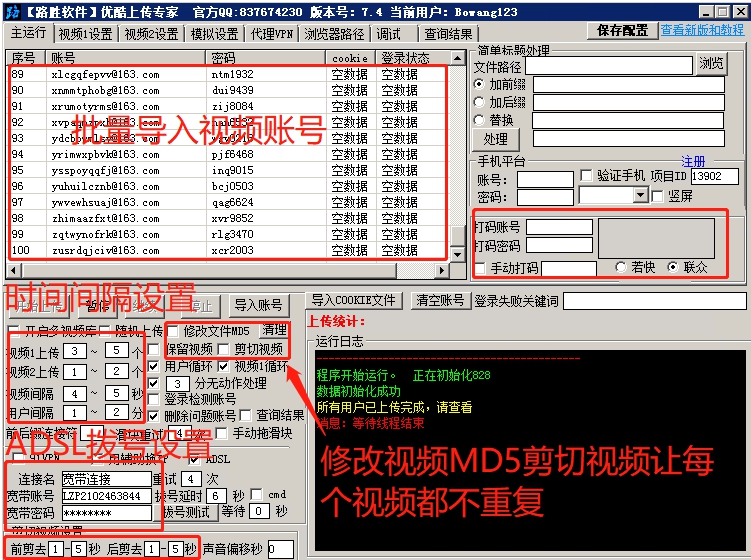Screen dimensions: 751x560
Task: Click the 清理 button
Action: [x=274, y=330]
